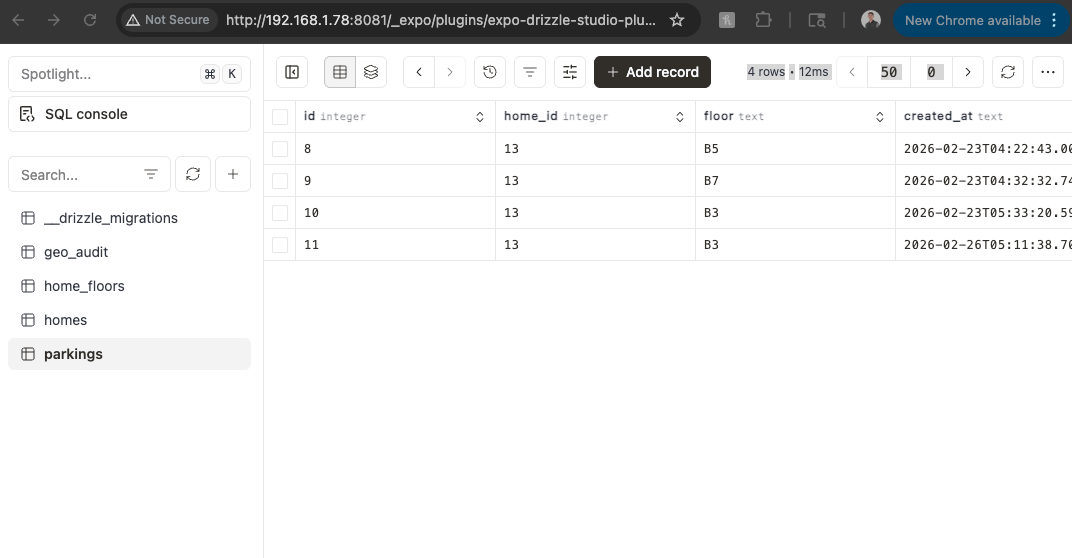The width and height of the screenshot is (1072, 558).
Task: Go to previous table with left chevron
Action: click(419, 72)
